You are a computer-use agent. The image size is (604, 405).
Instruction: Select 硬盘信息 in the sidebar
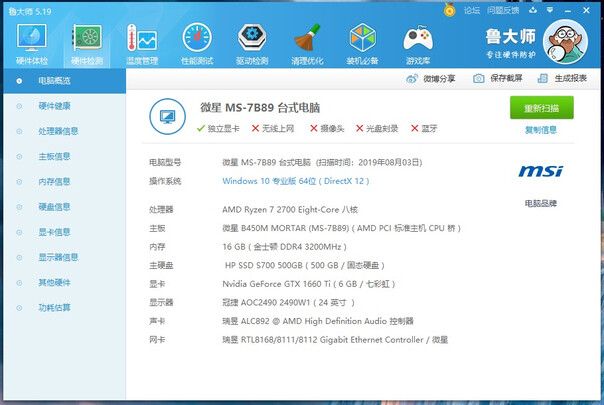[54, 207]
